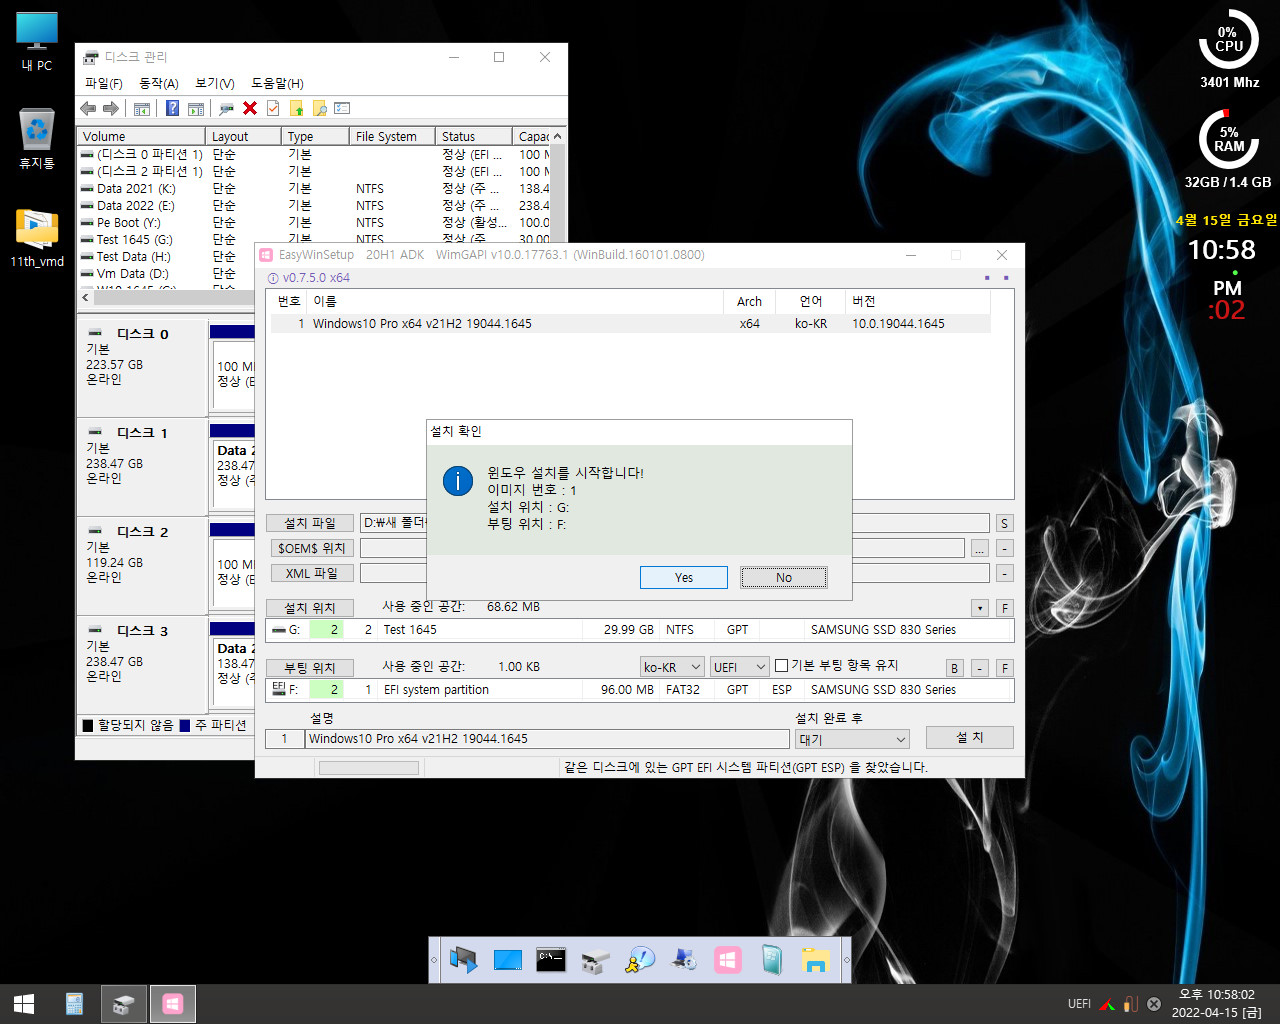Click the description field Windows10 Pro x64 v21H2
This screenshot has width=1280, height=1024.
coord(547,739)
